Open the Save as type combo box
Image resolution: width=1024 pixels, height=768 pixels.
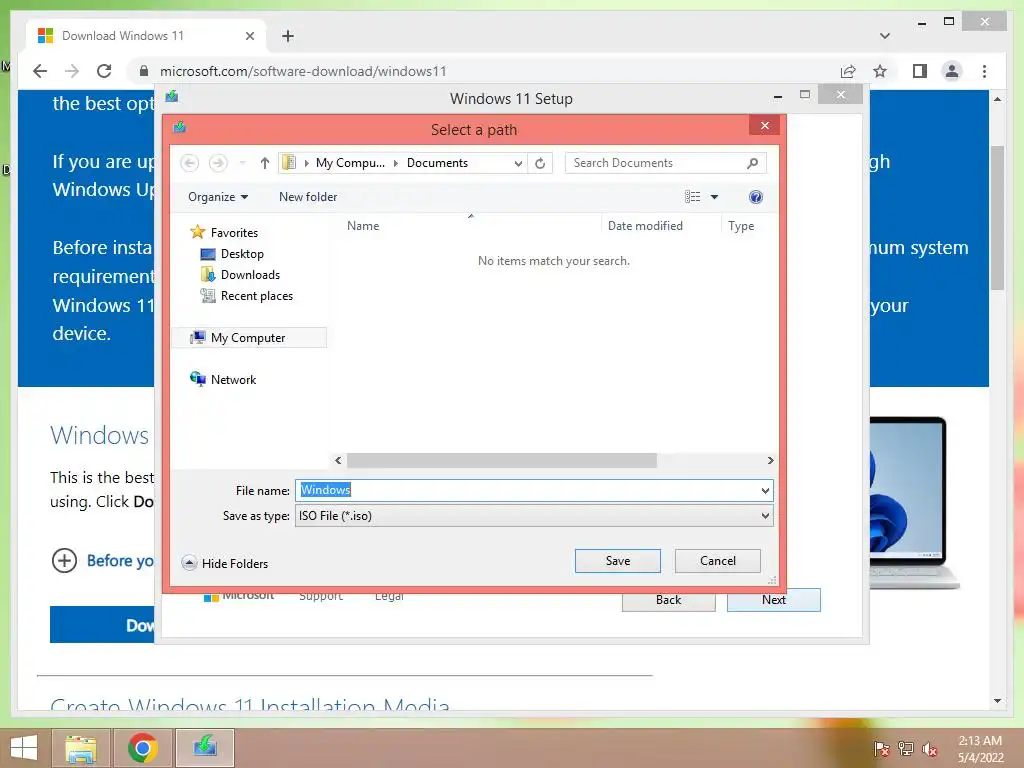(x=534, y=516)
